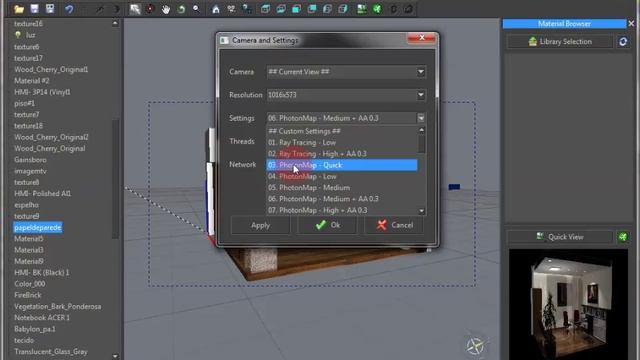Click the refresh icon beside Library Selection
This screenshot has height=360, width=640.
623,42
